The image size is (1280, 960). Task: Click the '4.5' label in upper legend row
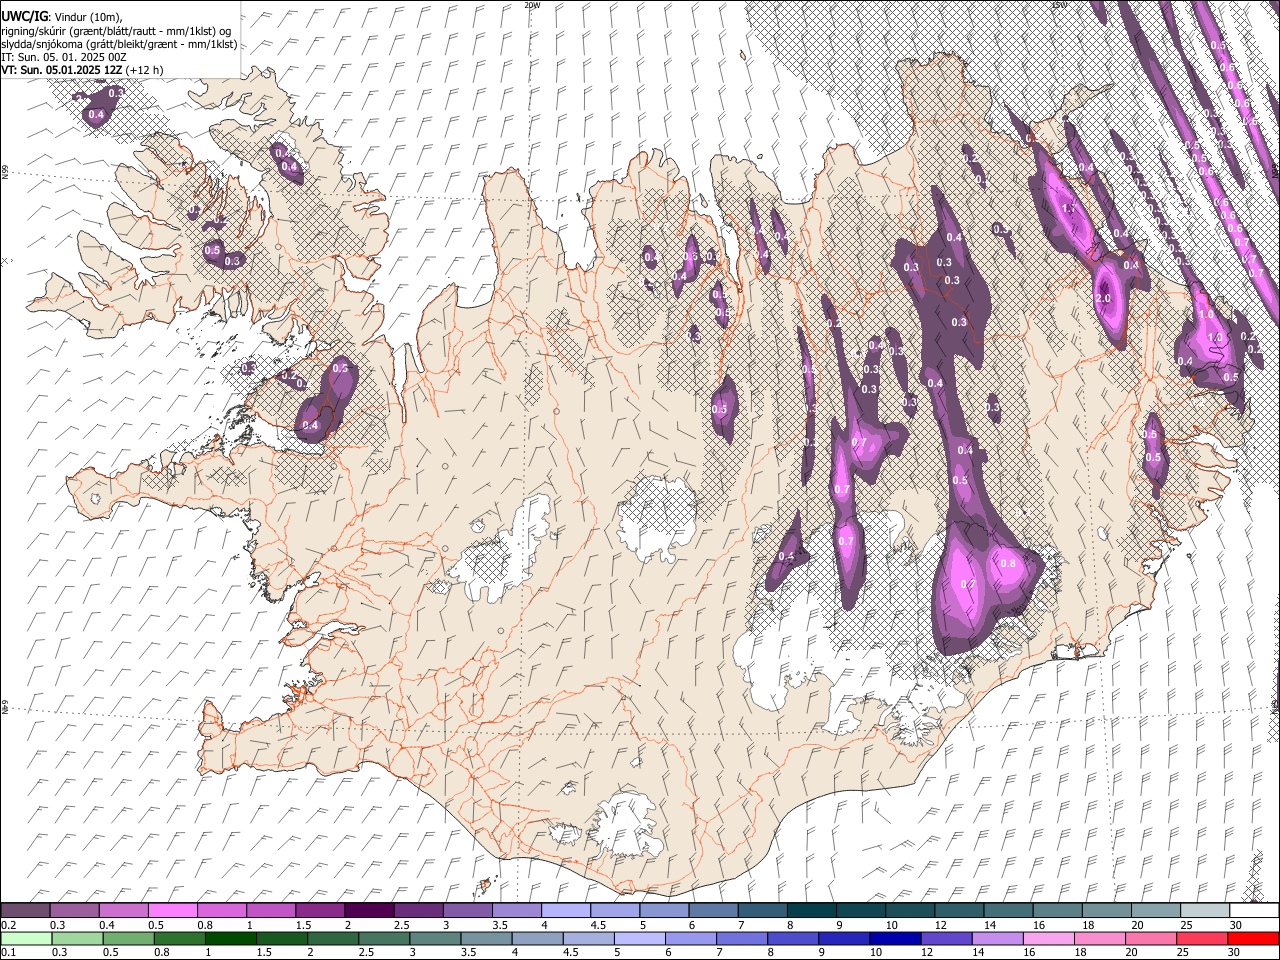tap(597, 925)
